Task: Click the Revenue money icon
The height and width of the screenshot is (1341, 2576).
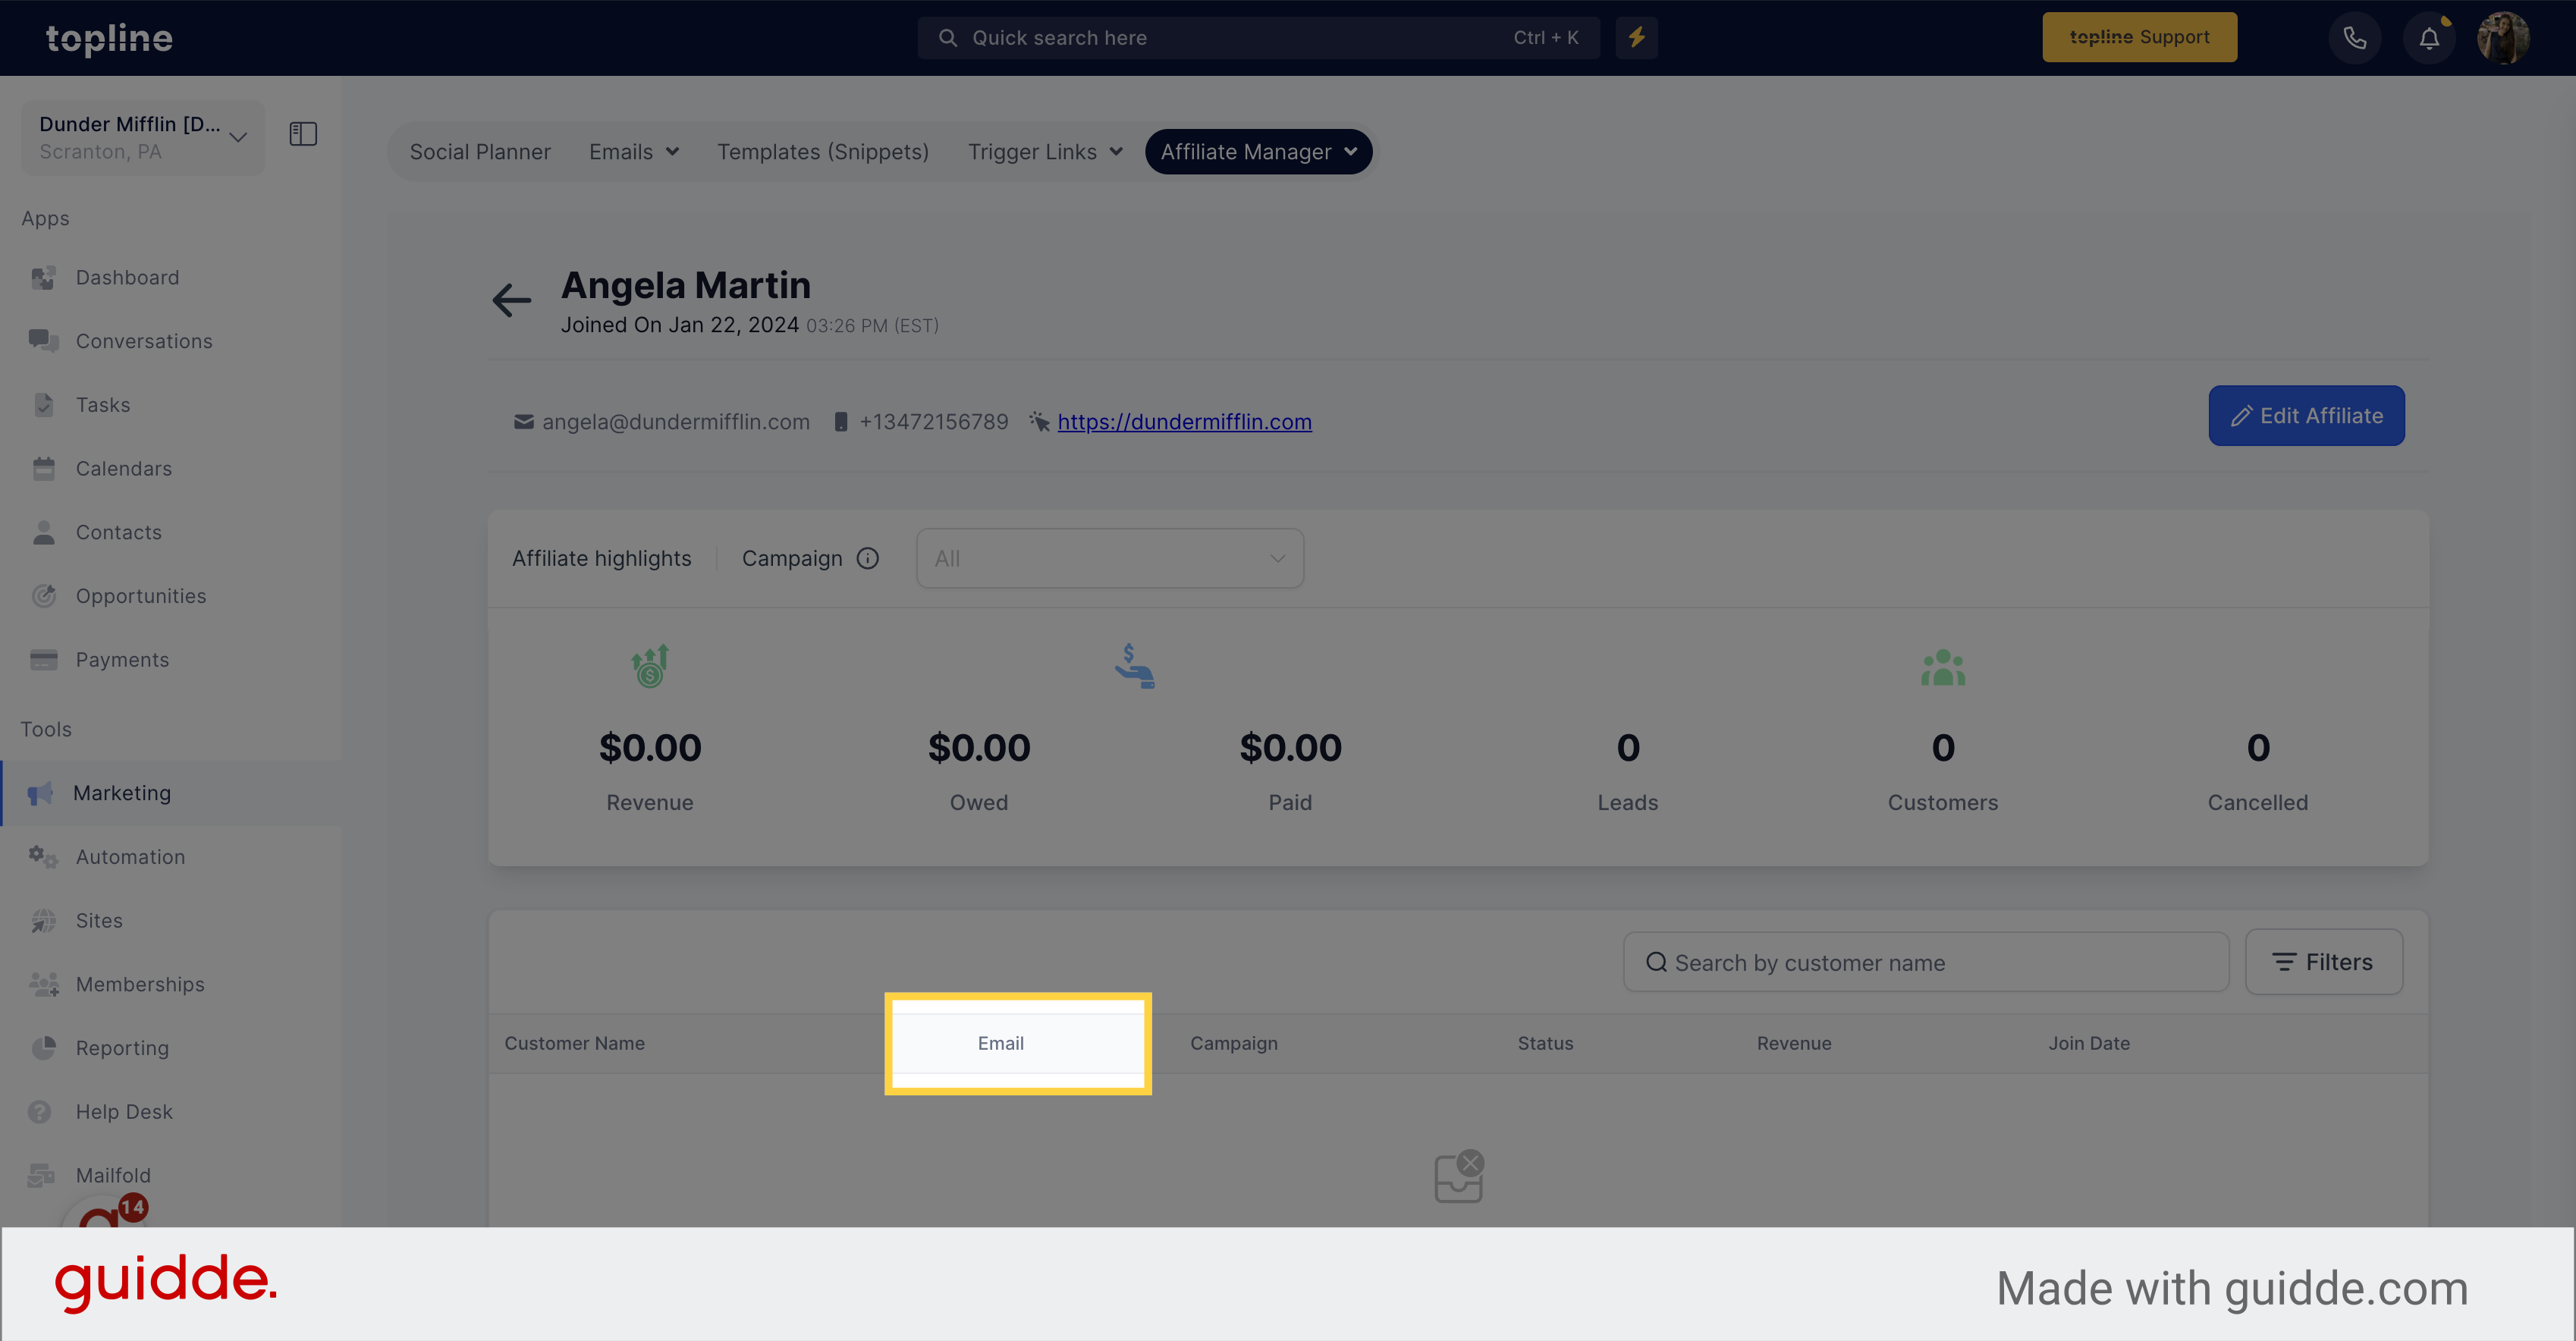Action: click(x=650, y=666)
